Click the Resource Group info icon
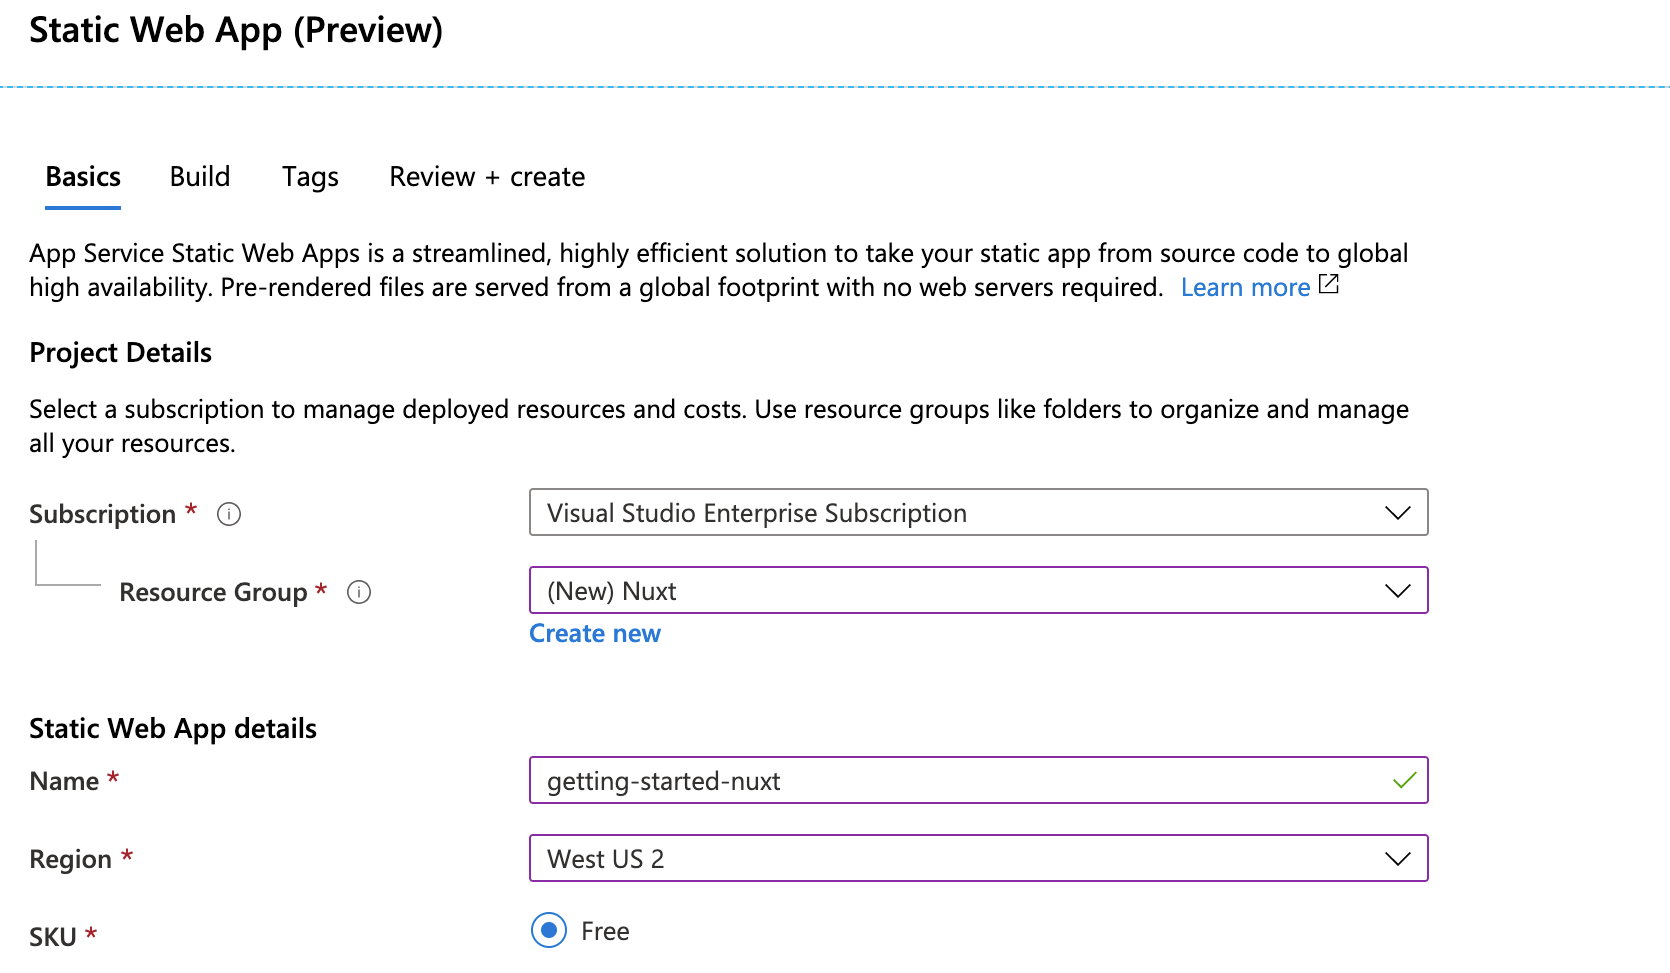The height and width of the screenshot is (973, 1670). tap(359, 592)
